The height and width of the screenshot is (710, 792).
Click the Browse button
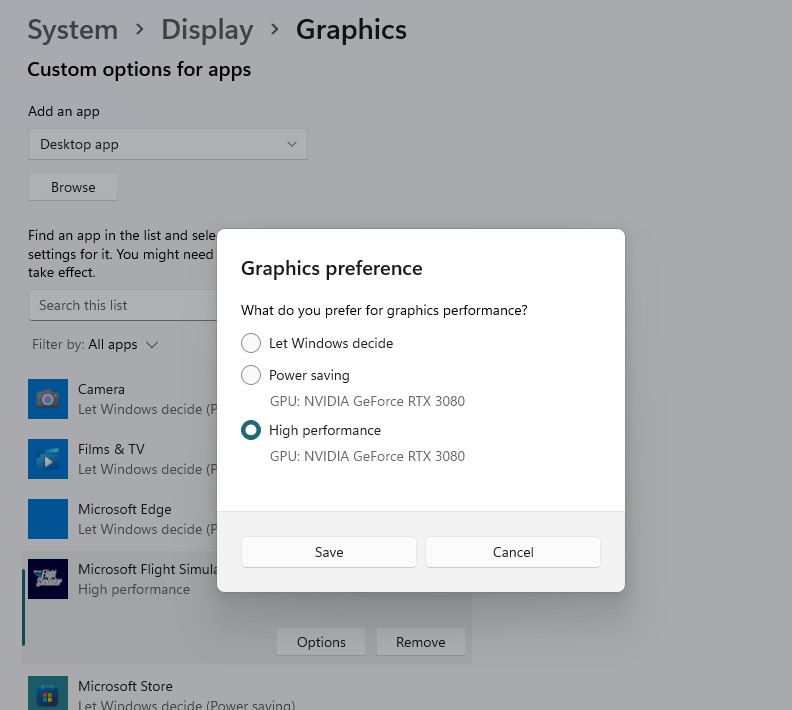click(x=73, y=187)
